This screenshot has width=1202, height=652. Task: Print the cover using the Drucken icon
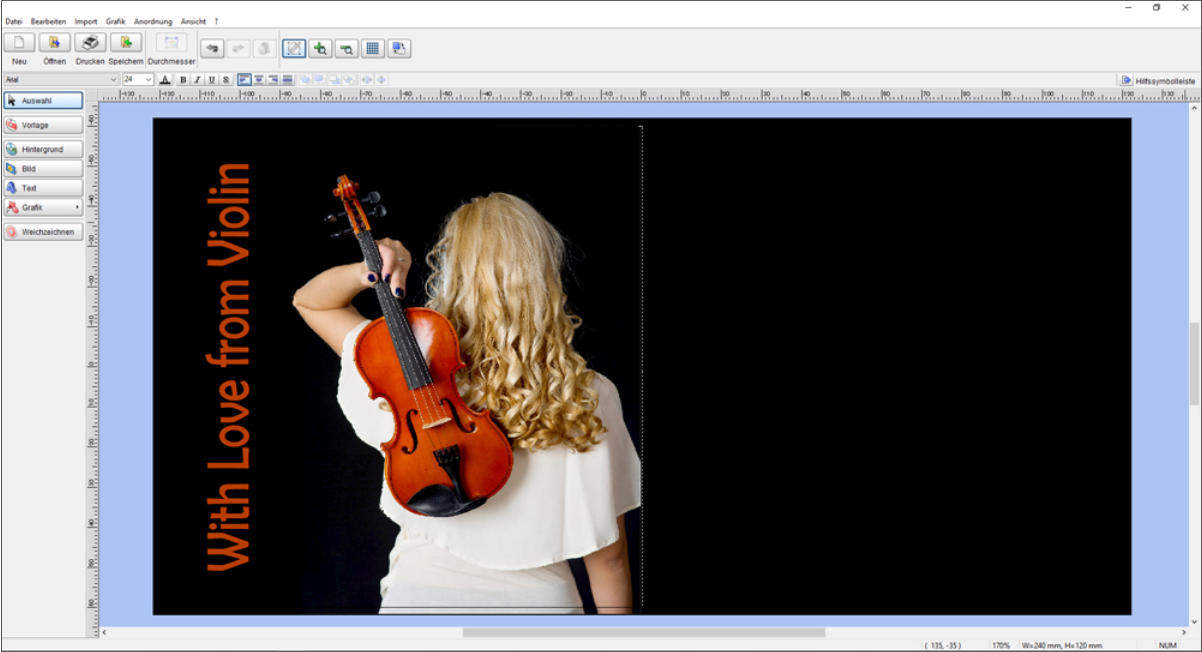pyautogui.click(x=90, y=43)
